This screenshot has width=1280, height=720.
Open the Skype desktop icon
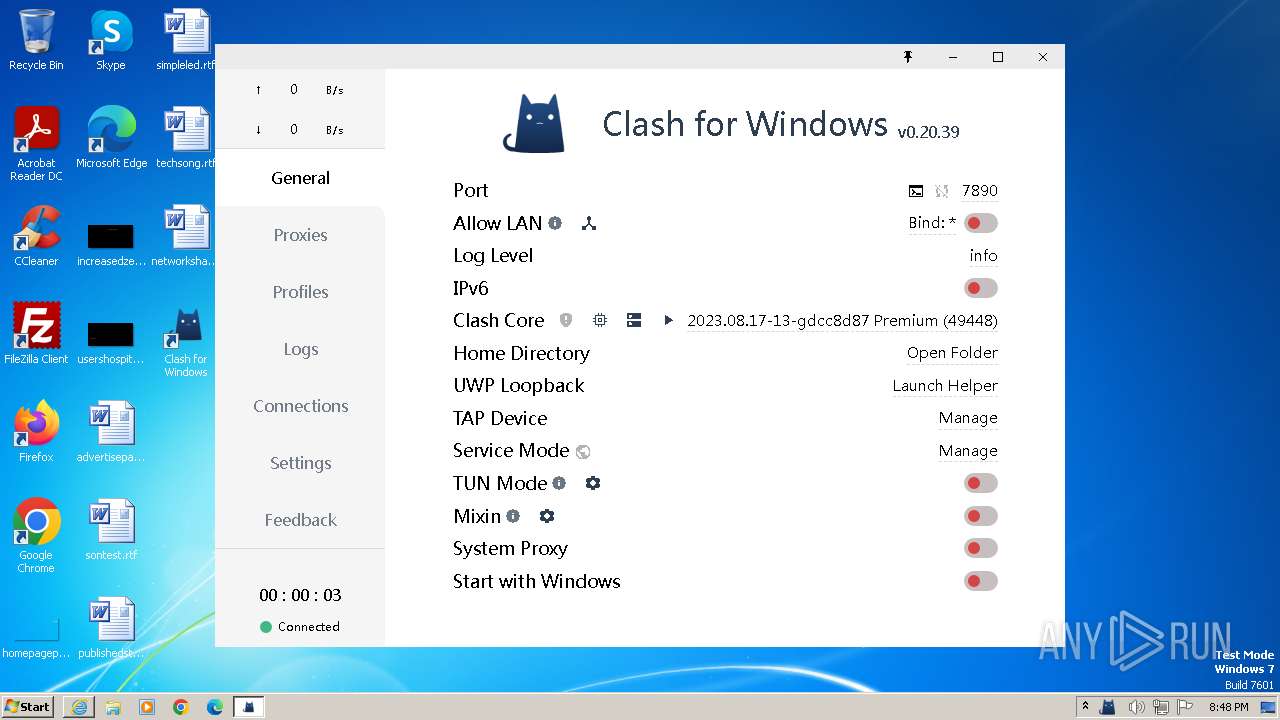[111, 40]
